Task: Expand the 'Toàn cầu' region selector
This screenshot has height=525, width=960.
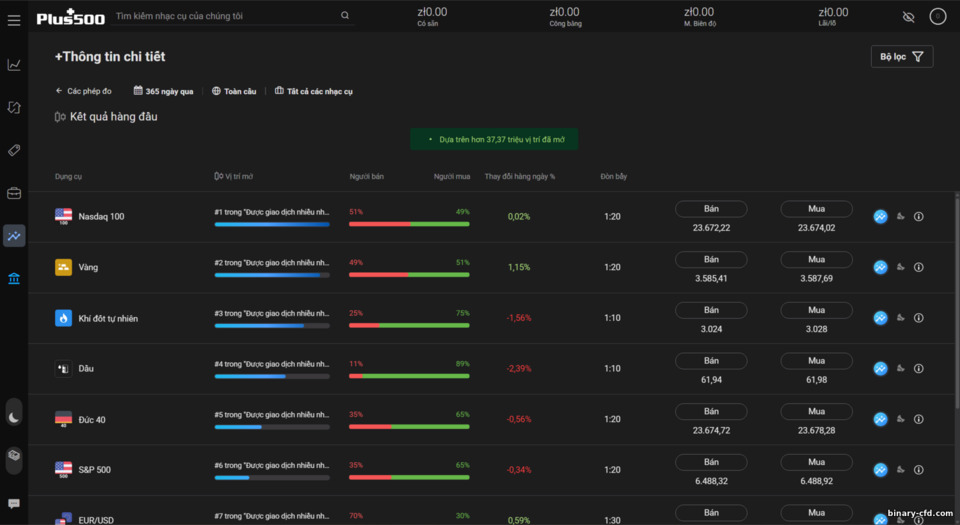Action: click(234, 91)
